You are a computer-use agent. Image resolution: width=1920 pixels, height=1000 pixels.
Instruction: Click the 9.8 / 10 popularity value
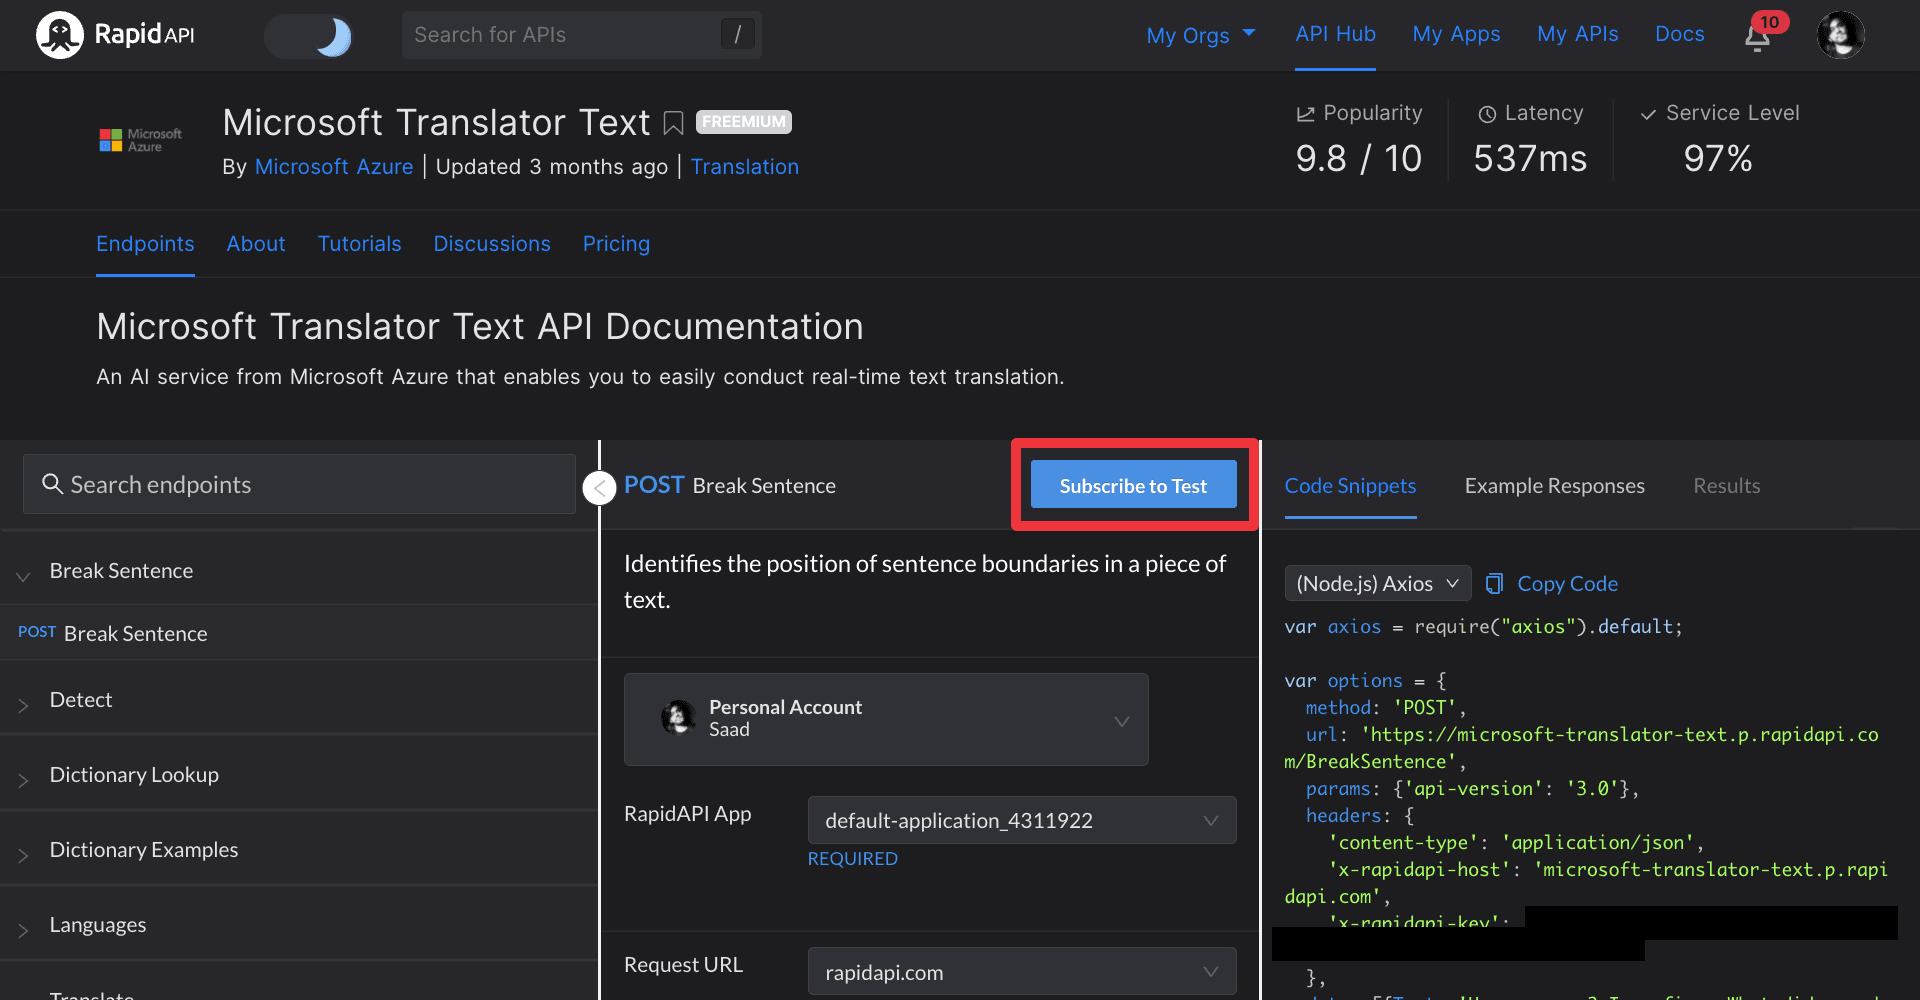click(x=1358, y=158)
